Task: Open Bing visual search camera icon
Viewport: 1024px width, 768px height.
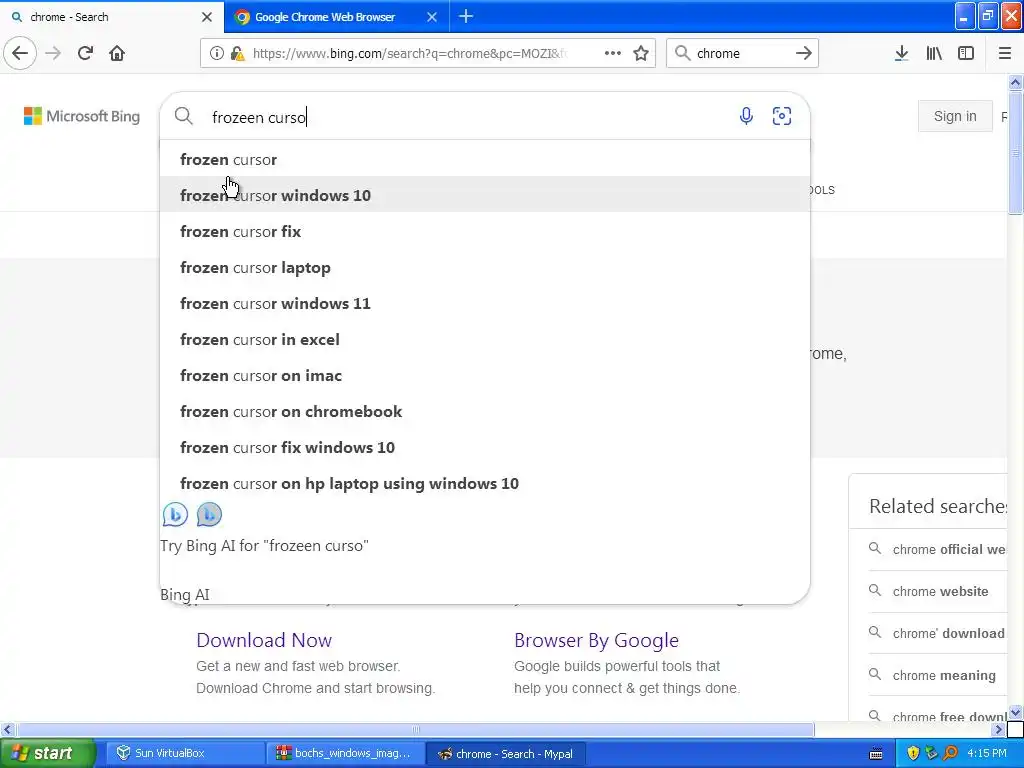Action: (x=782, y=116)
